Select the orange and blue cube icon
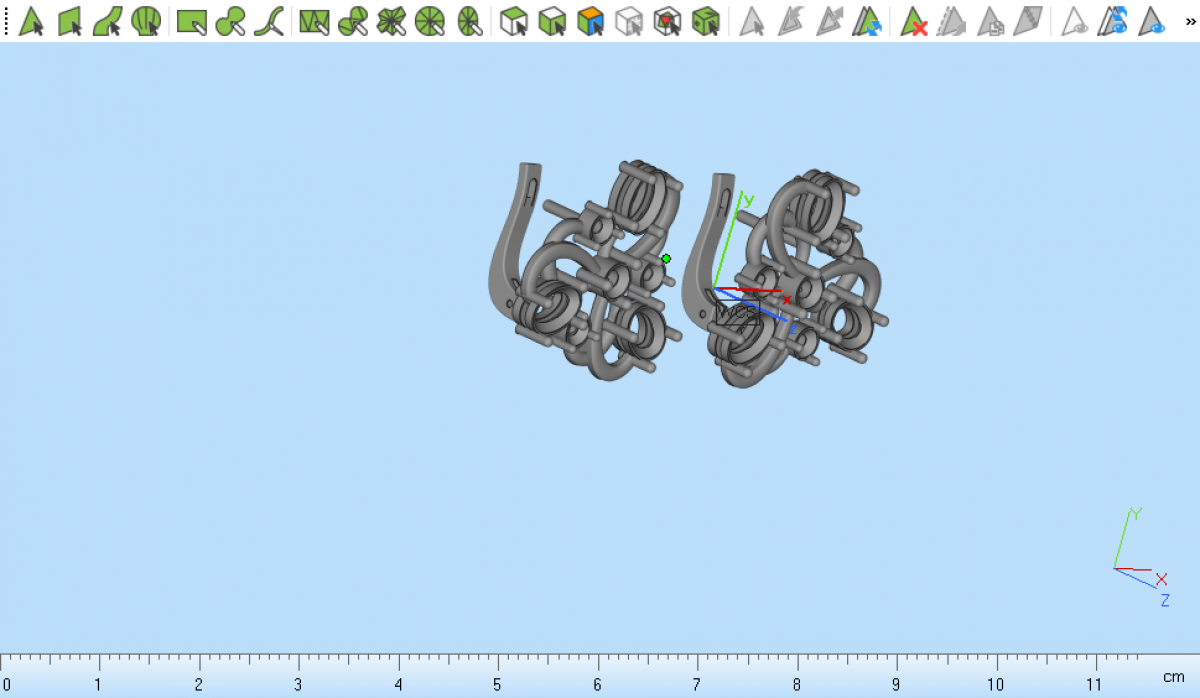The width and height of the screenshot is (1200, 698). 591,20
